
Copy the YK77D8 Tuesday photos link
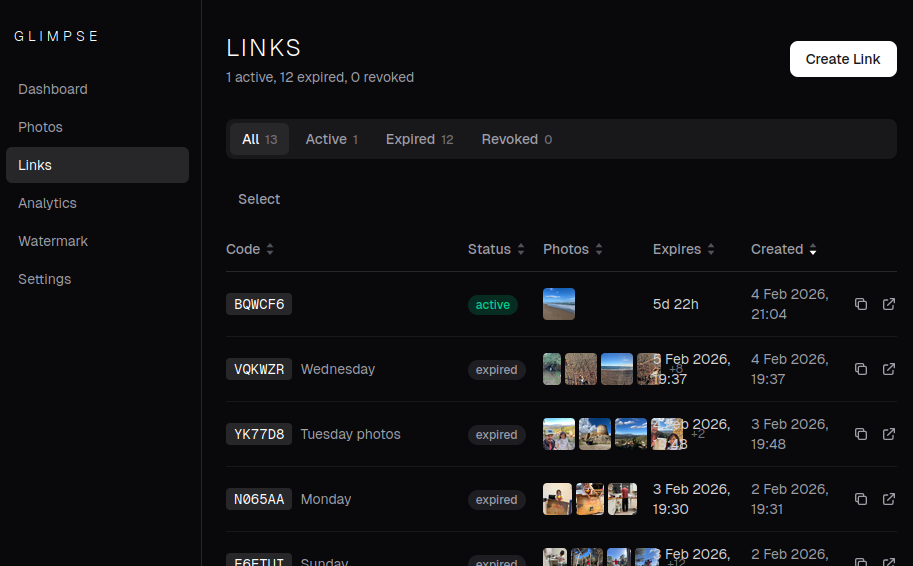(861, 434)
